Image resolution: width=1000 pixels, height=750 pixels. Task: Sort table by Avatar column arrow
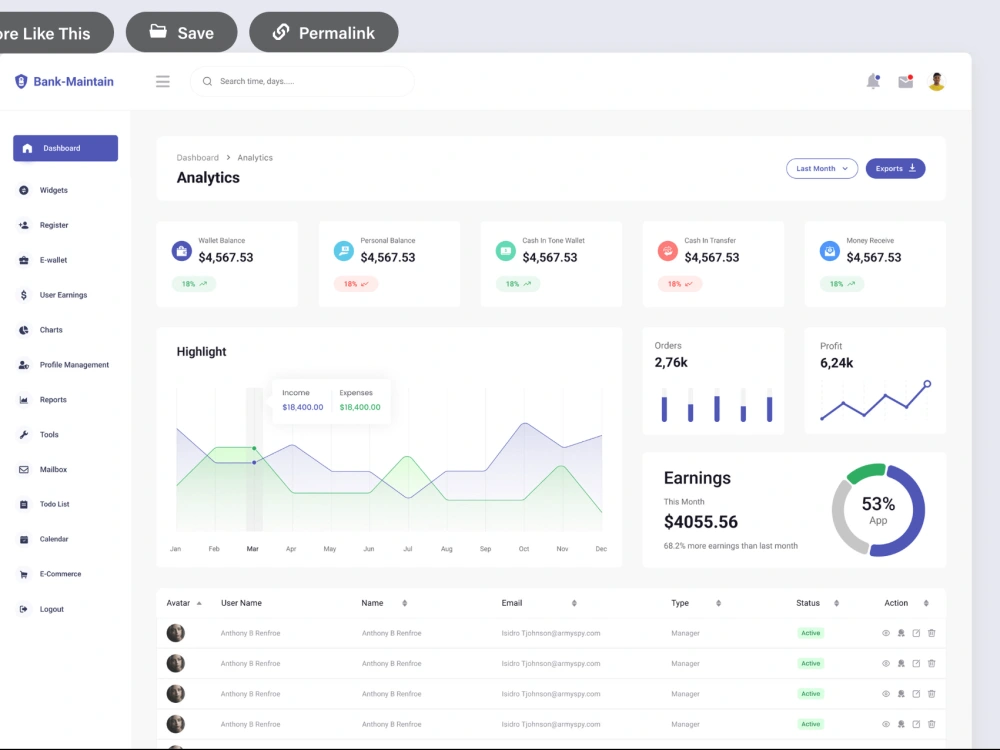coord(199,603)
